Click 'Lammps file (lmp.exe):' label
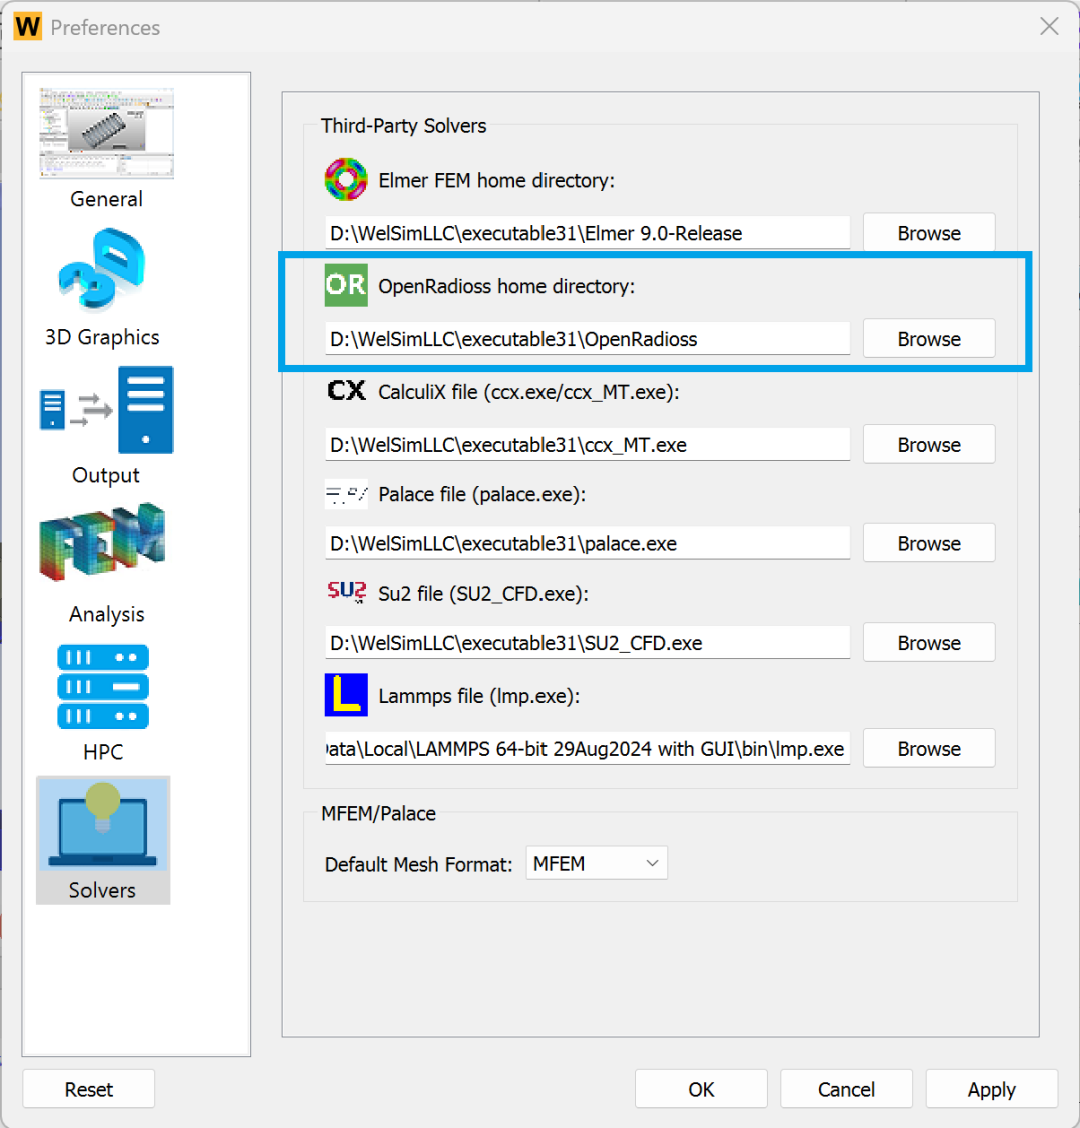This screenshot has height=1128, width=1080. [479, 696]
